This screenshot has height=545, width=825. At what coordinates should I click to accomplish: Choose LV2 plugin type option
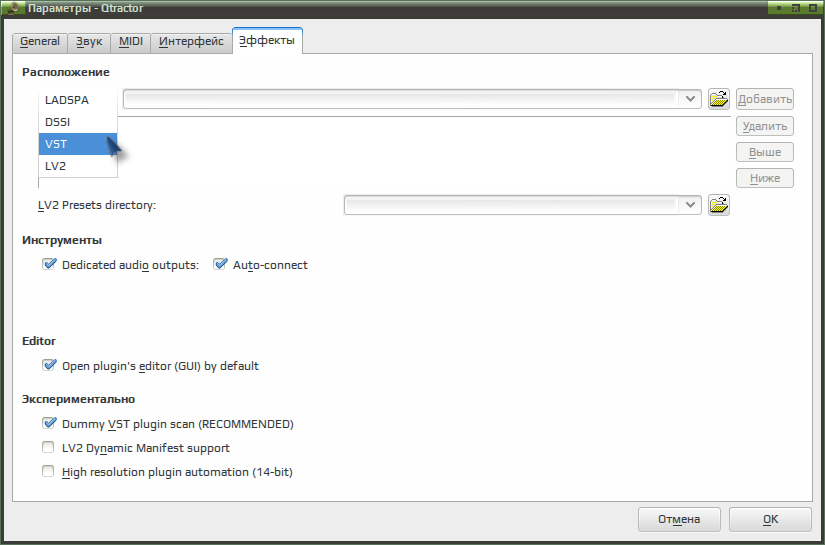78,166
